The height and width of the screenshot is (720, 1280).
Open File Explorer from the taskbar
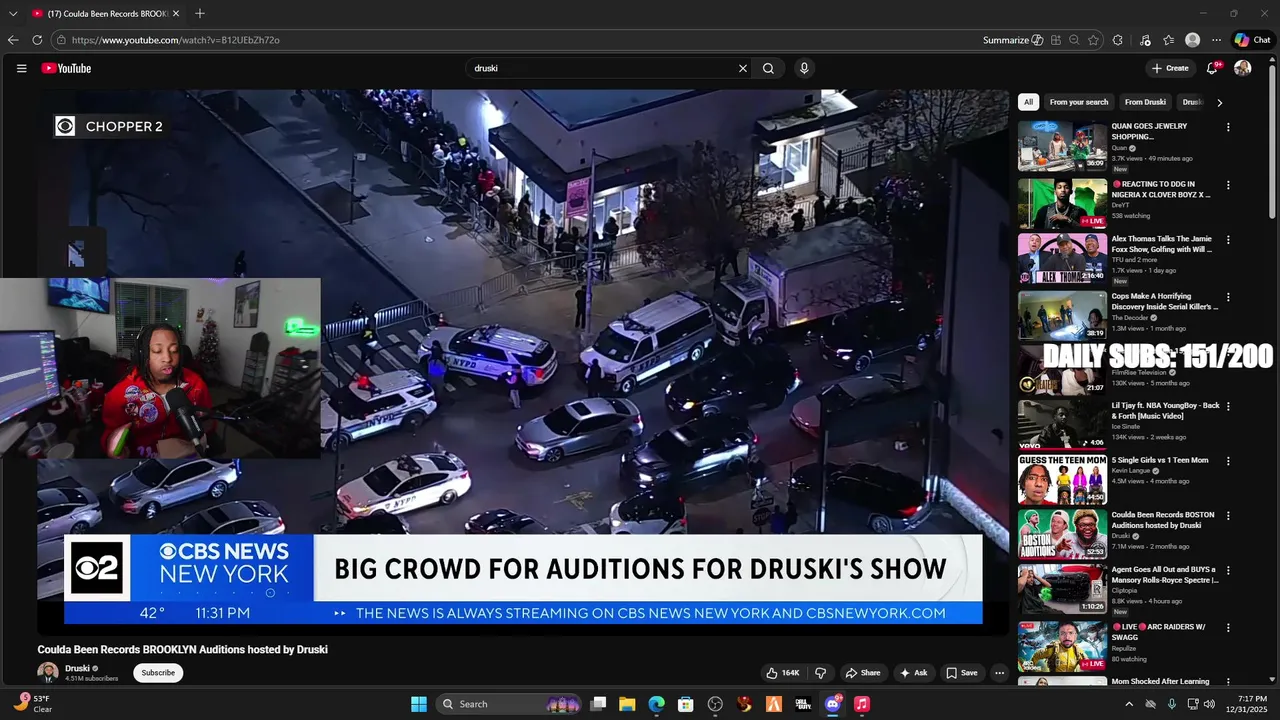[x=627, y=704]
